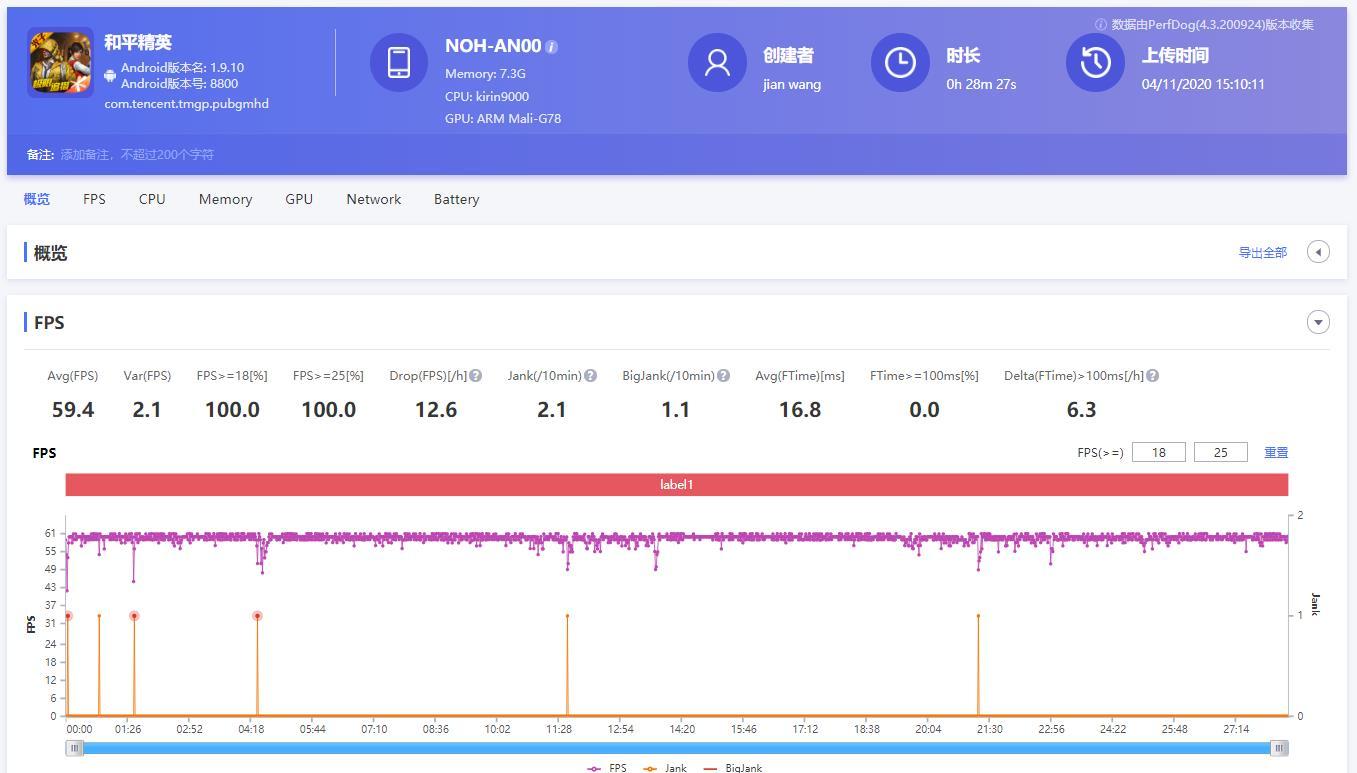Click the BigJank marker near 01:26

[x=134, y=616]
